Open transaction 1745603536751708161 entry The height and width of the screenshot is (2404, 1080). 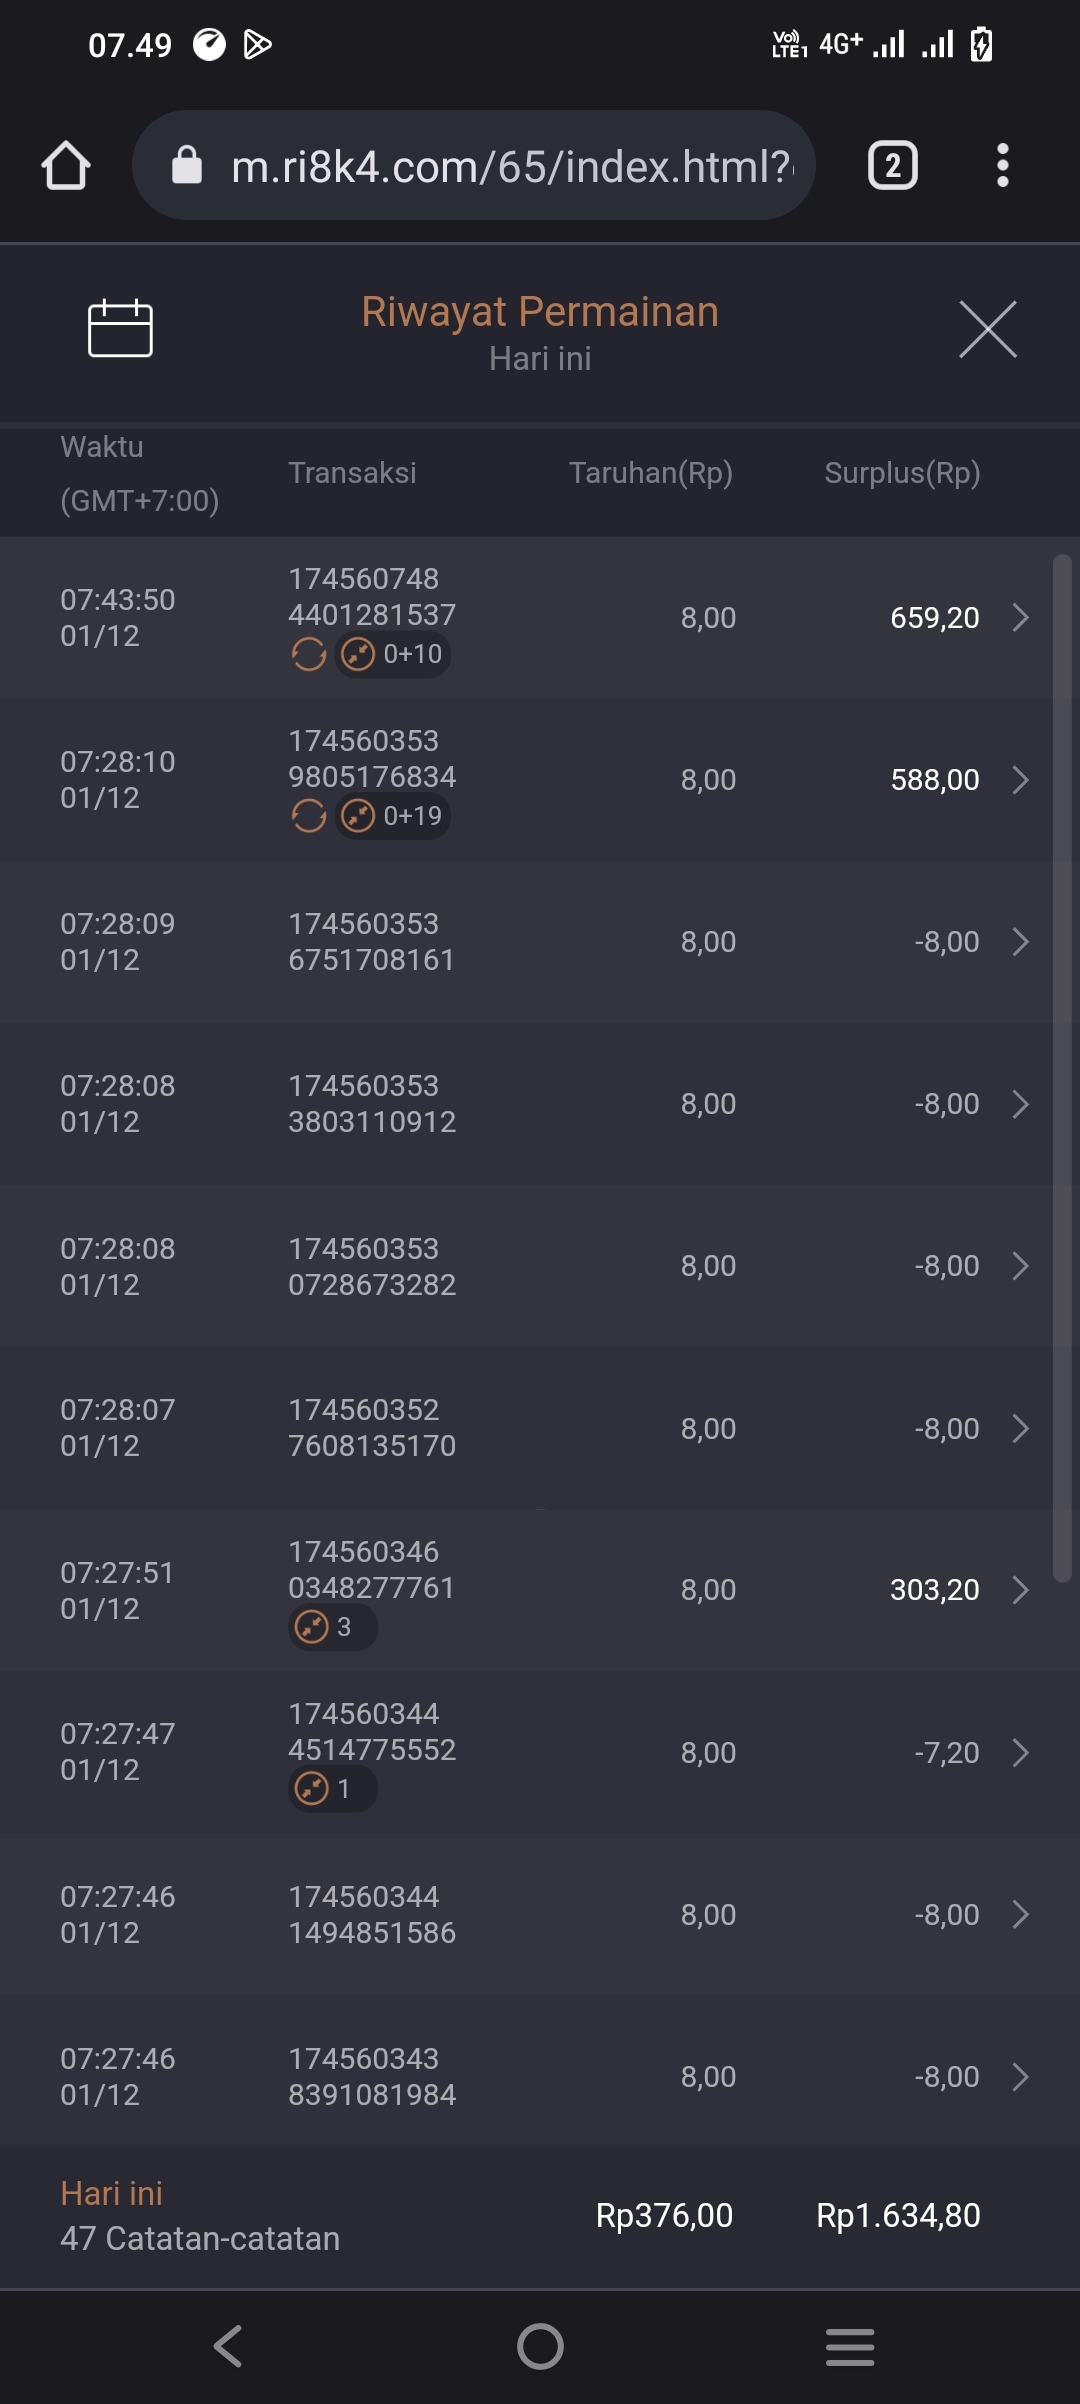(371, 942)
